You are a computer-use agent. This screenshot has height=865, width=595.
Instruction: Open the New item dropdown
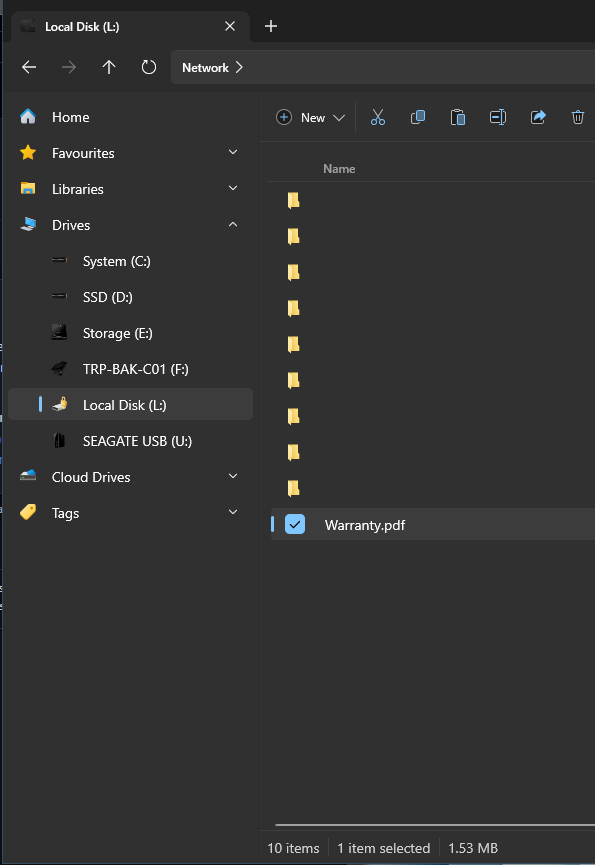[309, 117]
